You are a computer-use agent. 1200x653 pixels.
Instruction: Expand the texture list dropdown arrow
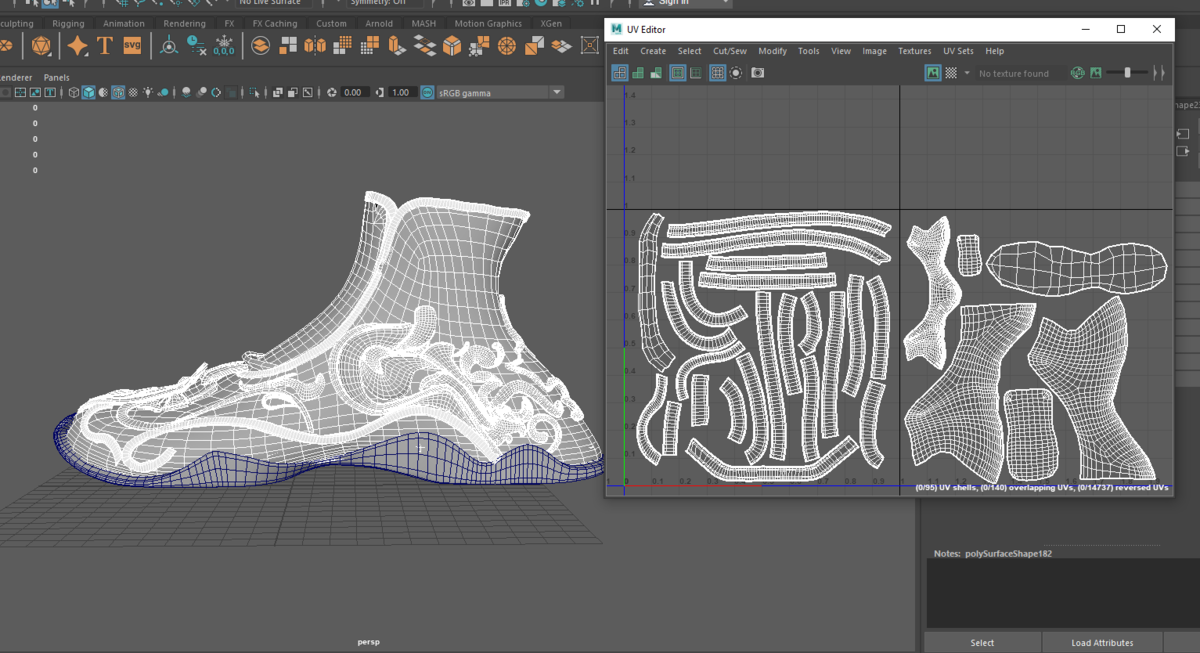(967, 73)
